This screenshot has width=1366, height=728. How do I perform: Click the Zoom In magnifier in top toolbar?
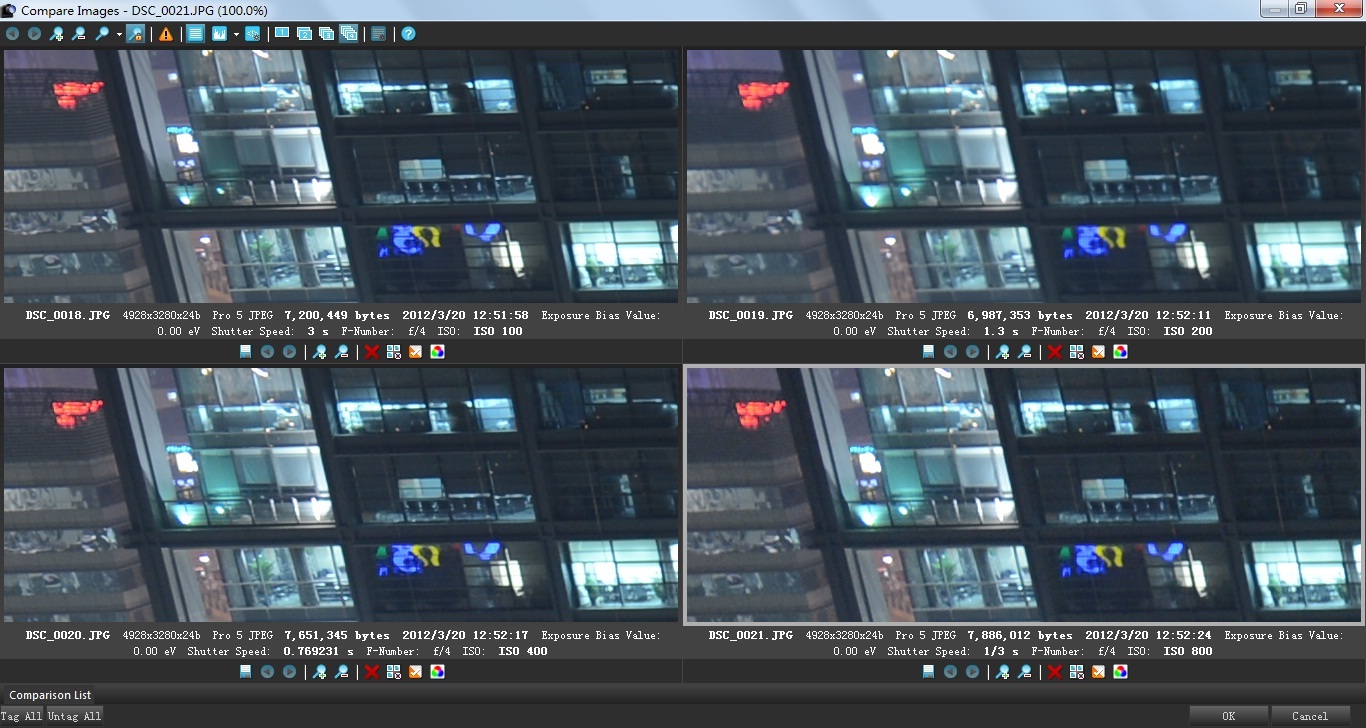[x=57, y=34]
